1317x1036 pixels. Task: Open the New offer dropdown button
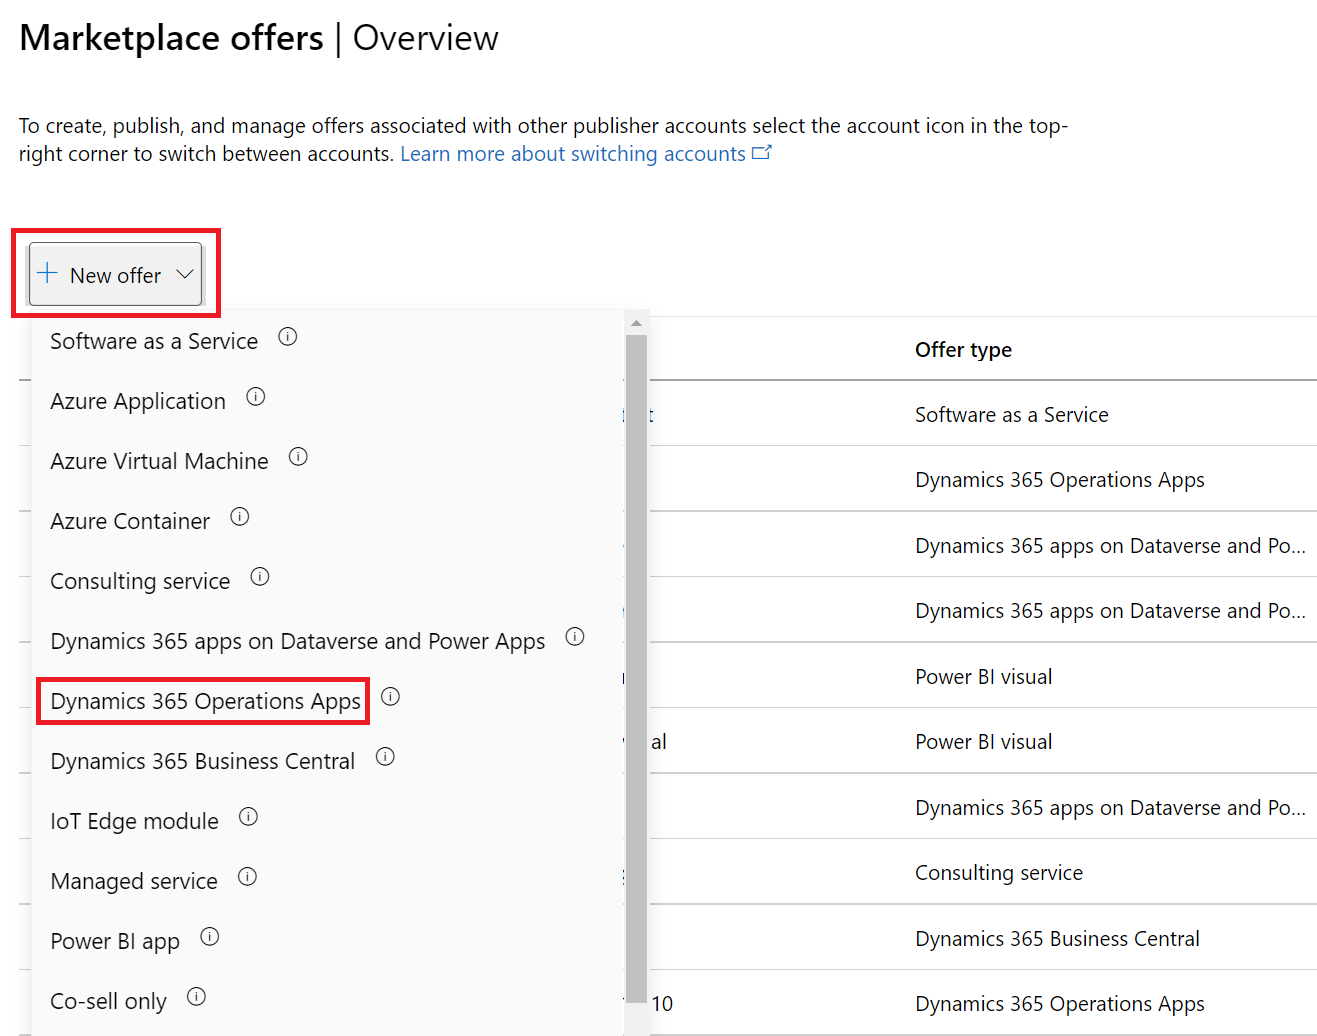tap(115, 275)
